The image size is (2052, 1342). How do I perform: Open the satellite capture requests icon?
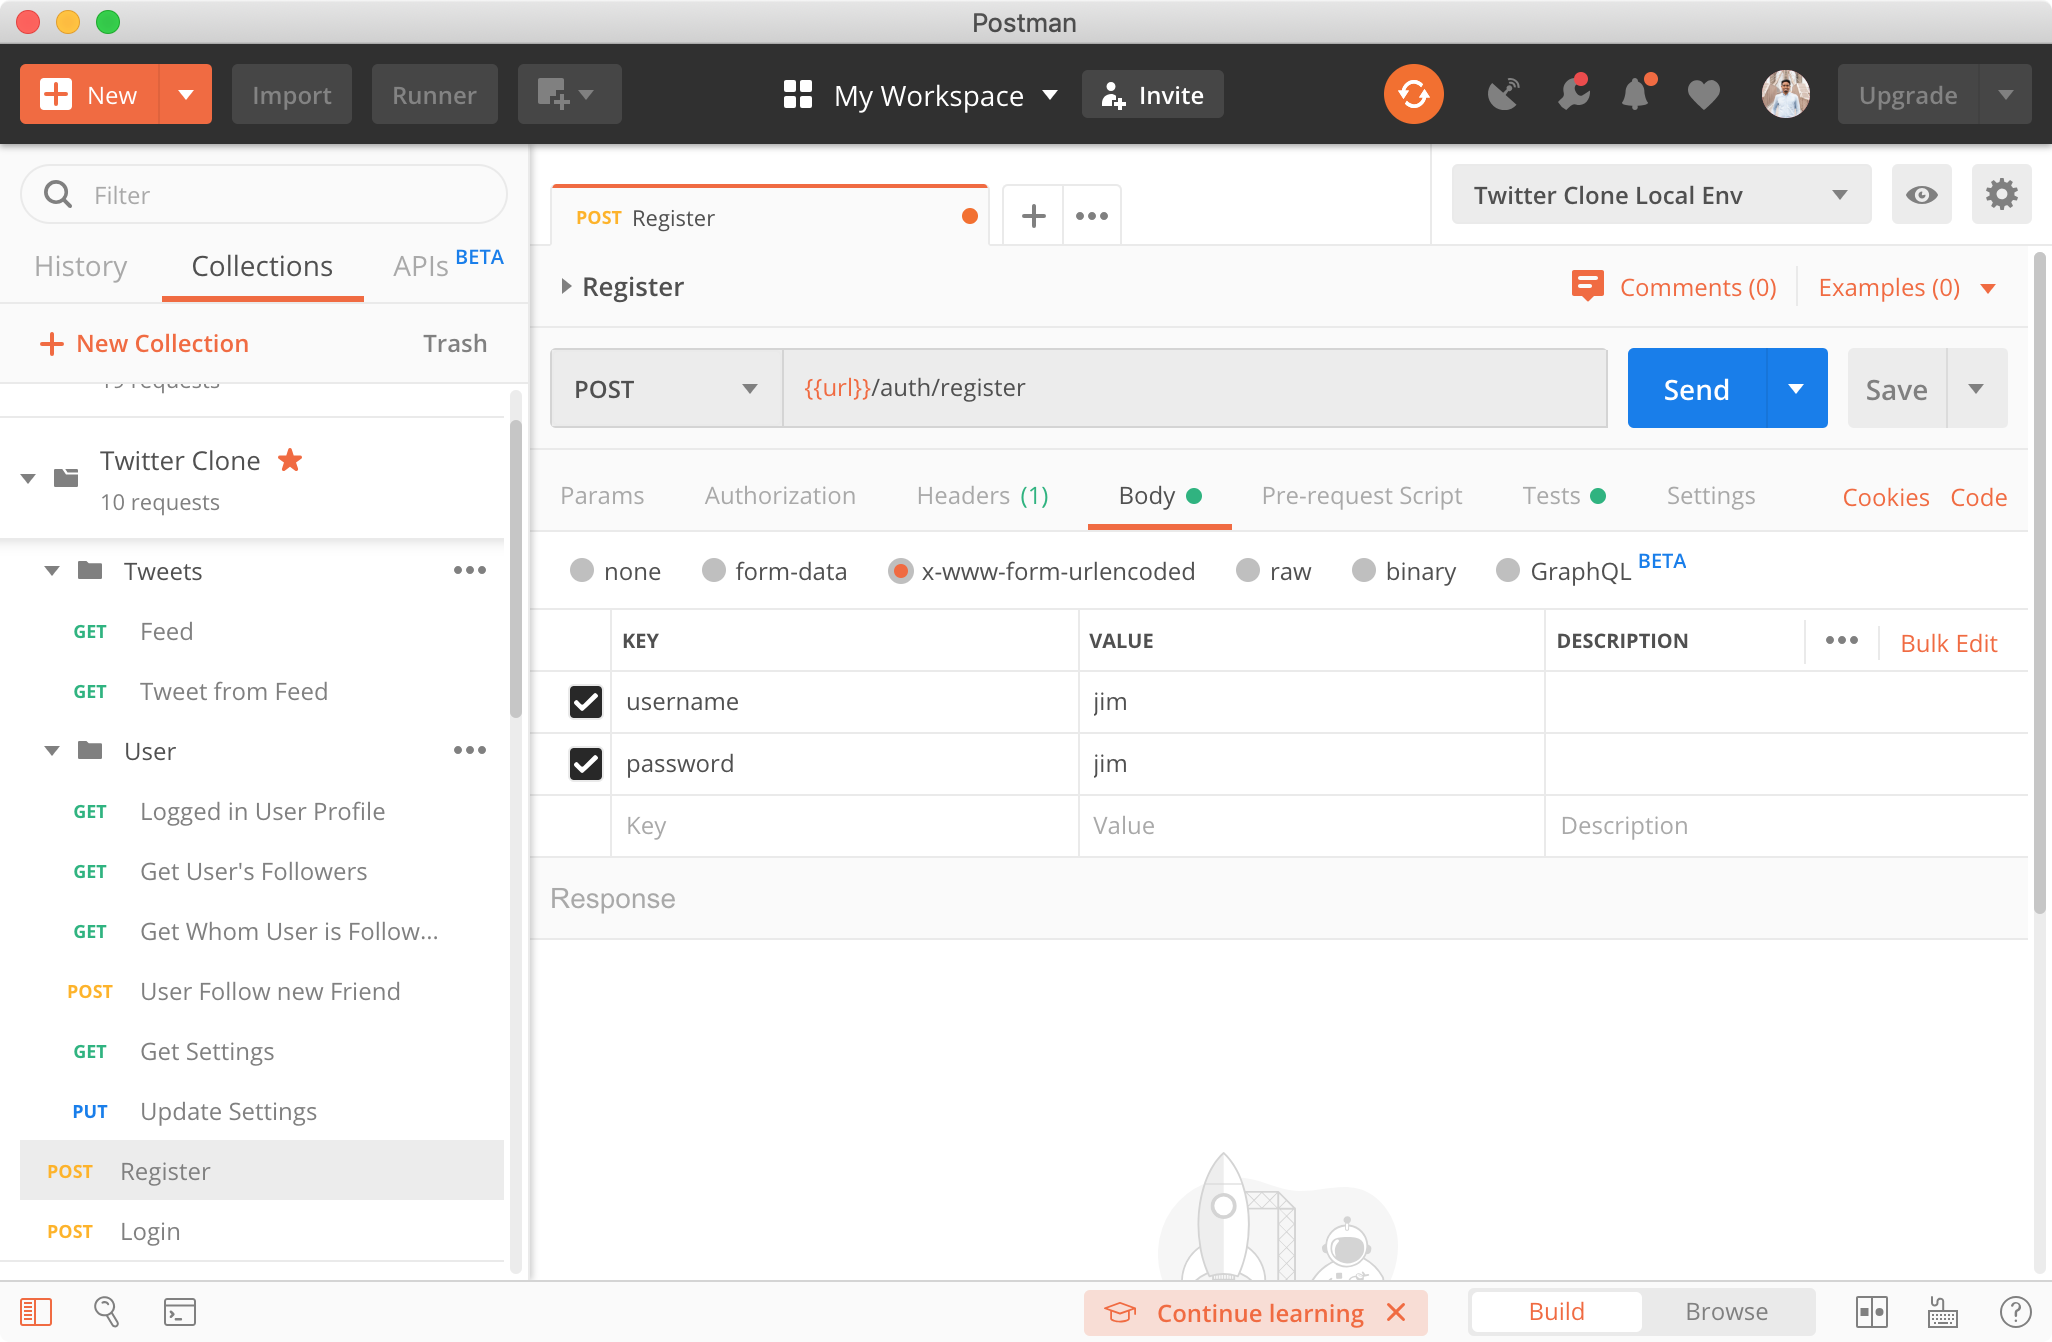pyautogui.click(x=1503, y=95)
